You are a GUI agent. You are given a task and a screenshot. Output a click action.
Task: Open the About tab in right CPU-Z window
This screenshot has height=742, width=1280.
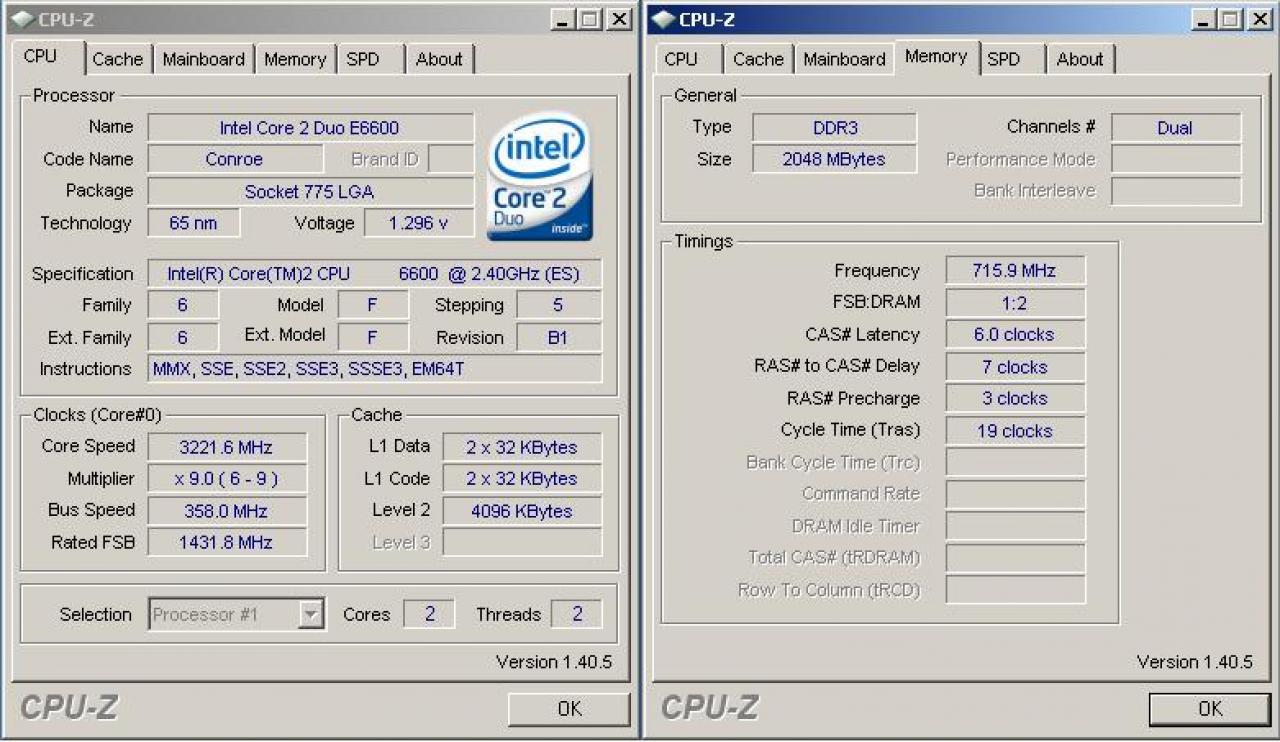(x=1080, y=59)
